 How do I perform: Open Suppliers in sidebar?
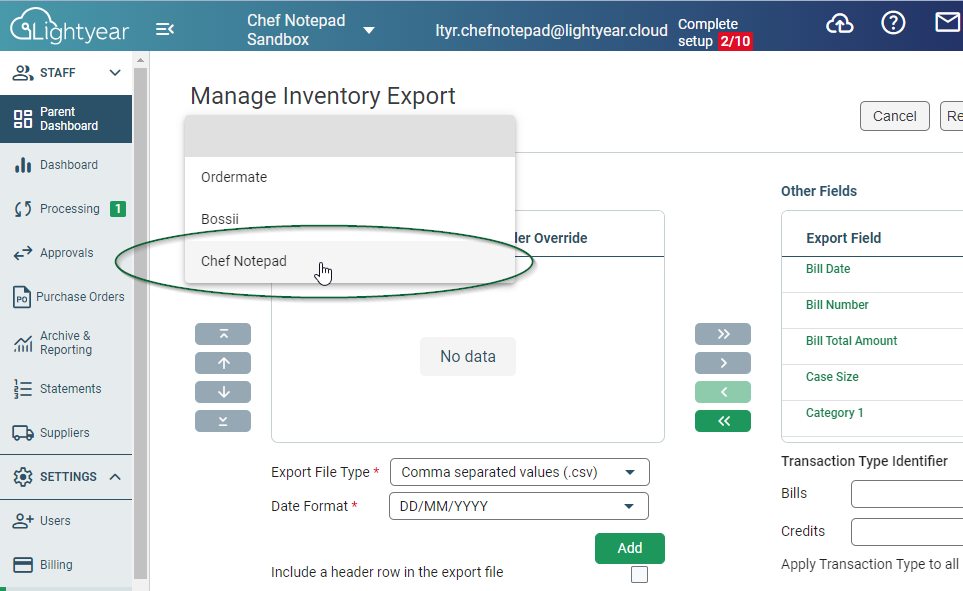pos(66,433)
